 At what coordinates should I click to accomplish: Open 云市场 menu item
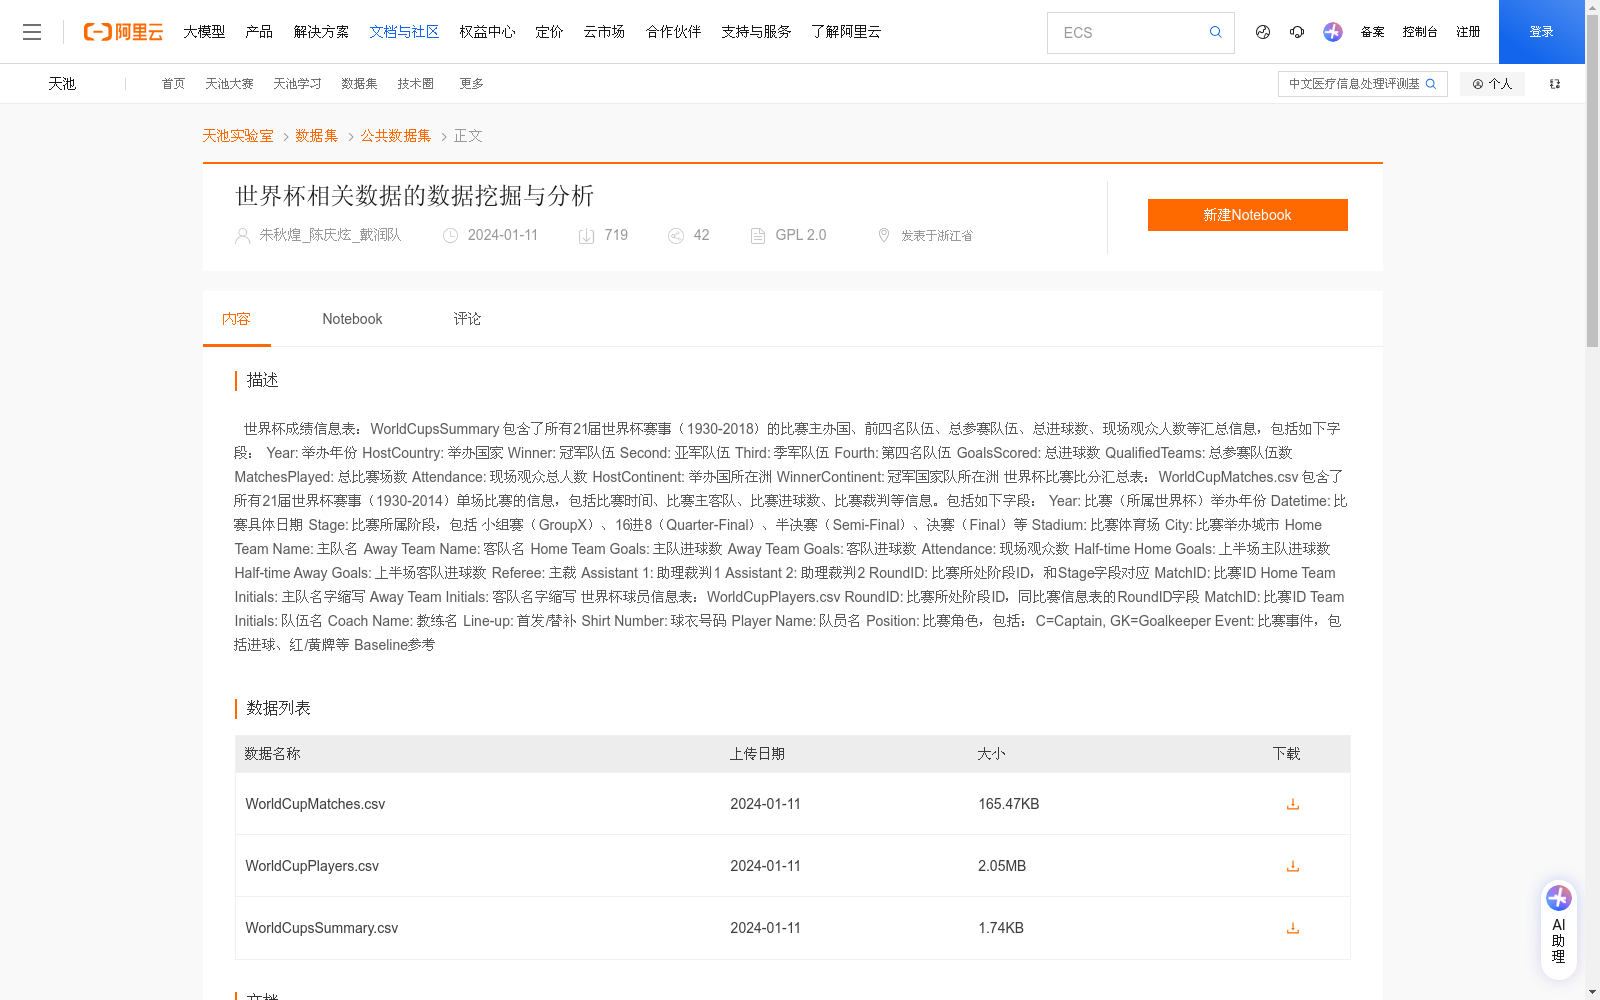pyautogui.click(x=604, y=32)
